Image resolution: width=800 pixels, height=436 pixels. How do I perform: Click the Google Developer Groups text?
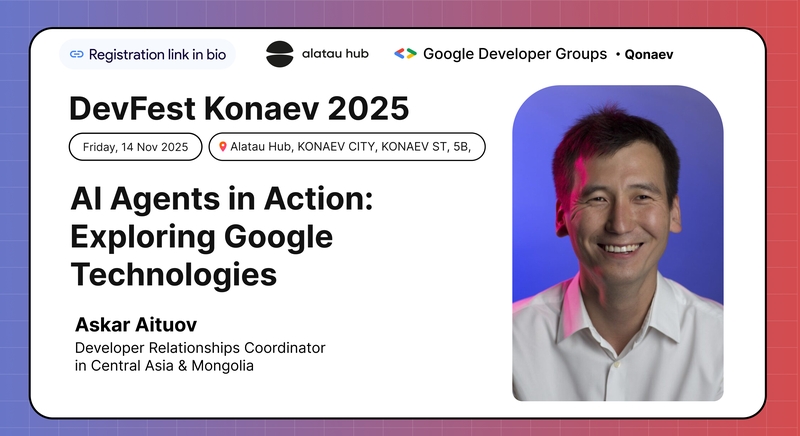(x=515, y=54)
